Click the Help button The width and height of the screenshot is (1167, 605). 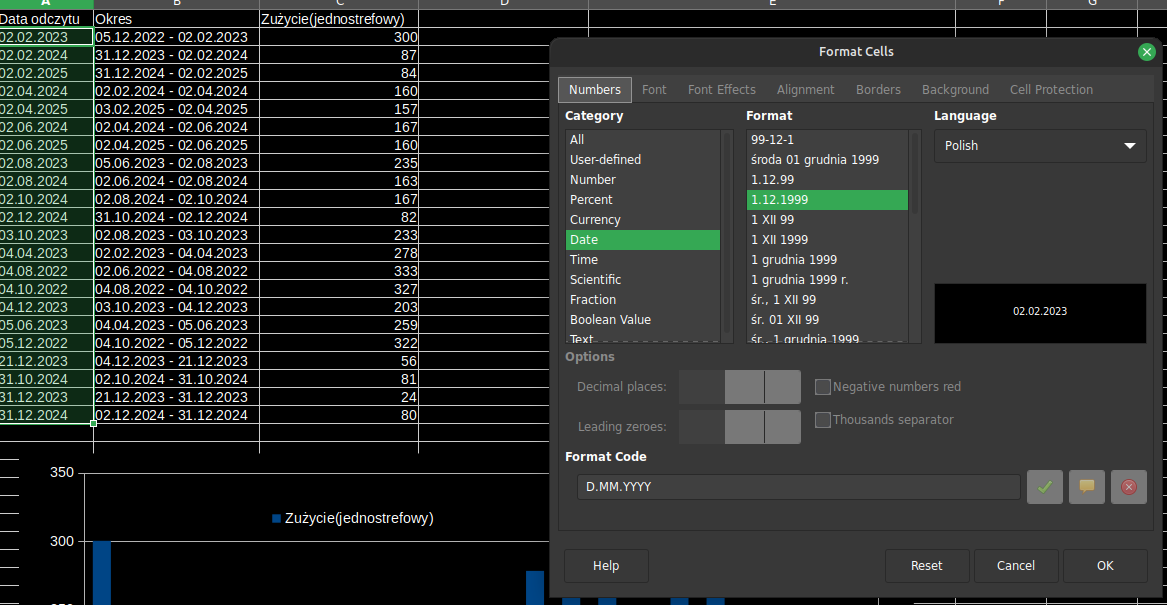pos(606,565)
